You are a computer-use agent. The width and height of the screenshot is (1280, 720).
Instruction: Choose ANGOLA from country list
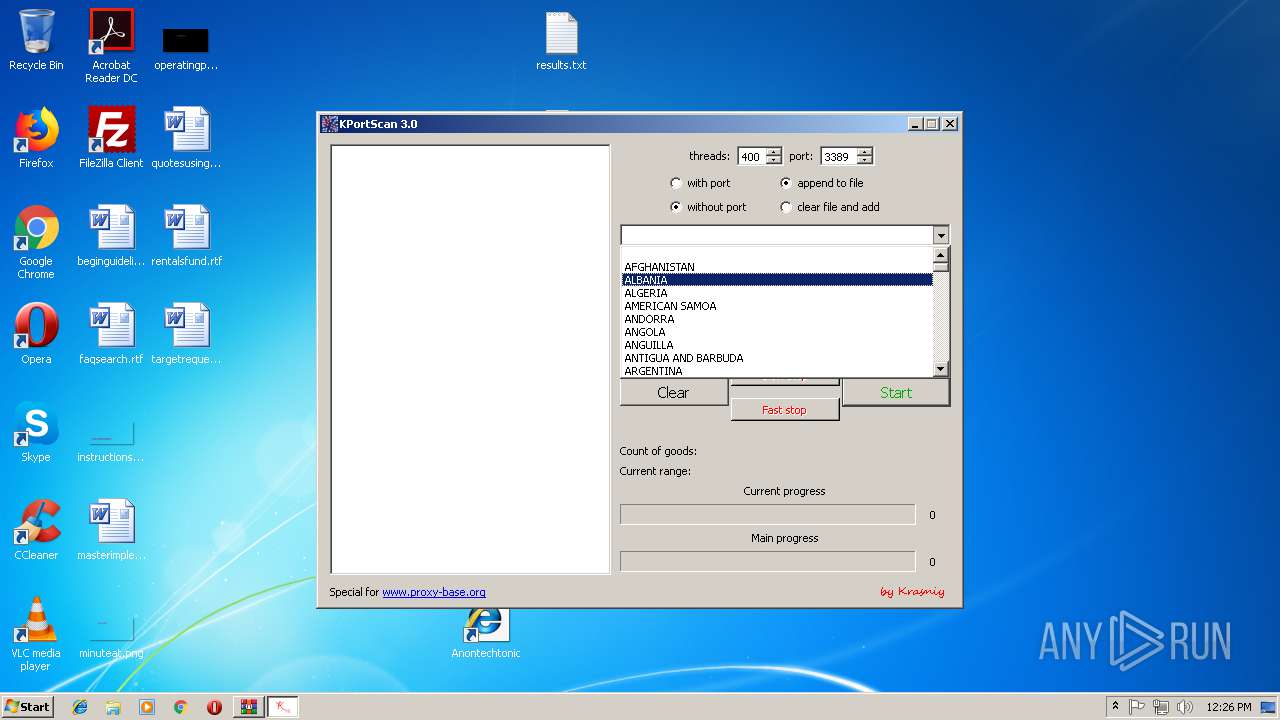[777, 332]
